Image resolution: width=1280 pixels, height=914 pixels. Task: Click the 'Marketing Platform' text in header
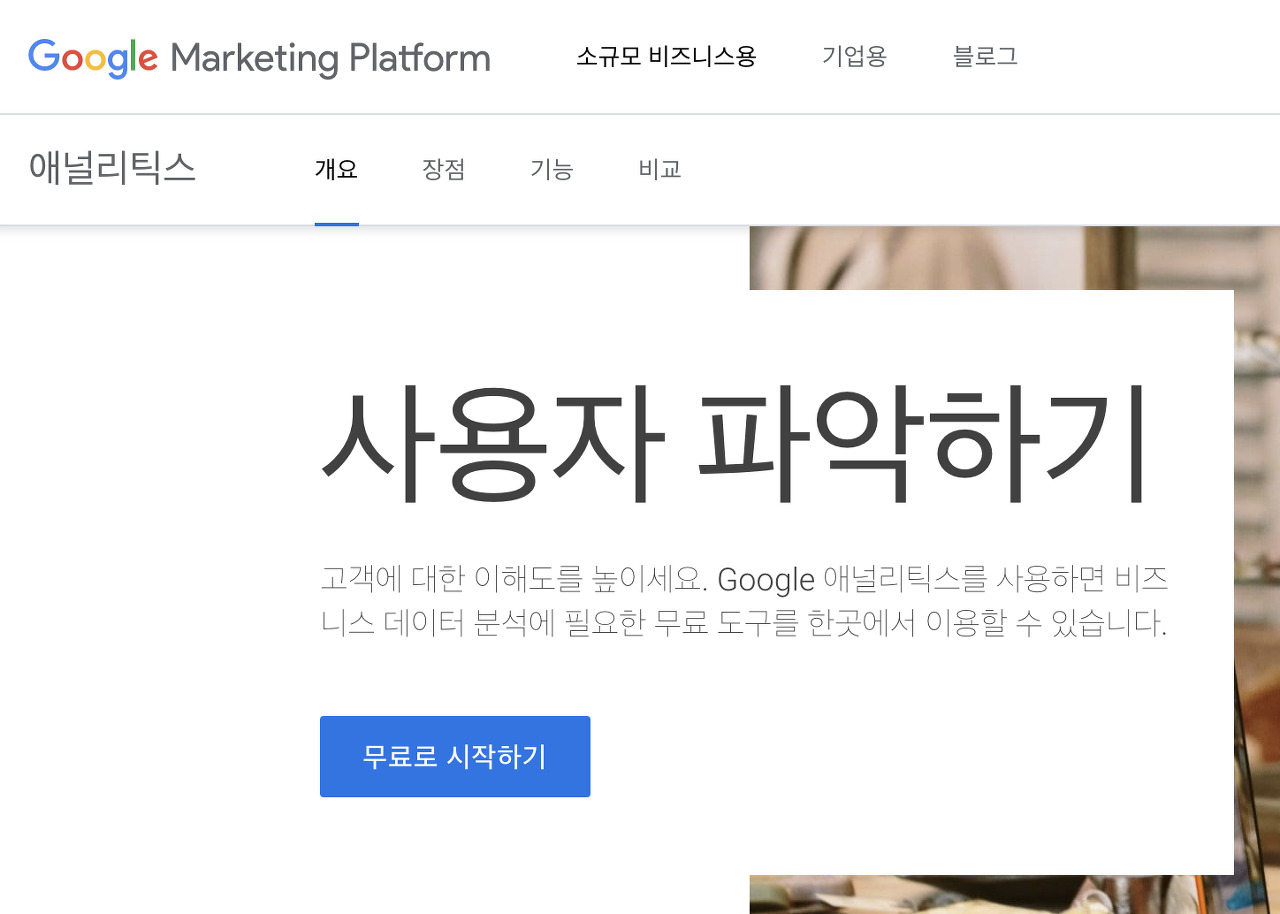[330, 58]
